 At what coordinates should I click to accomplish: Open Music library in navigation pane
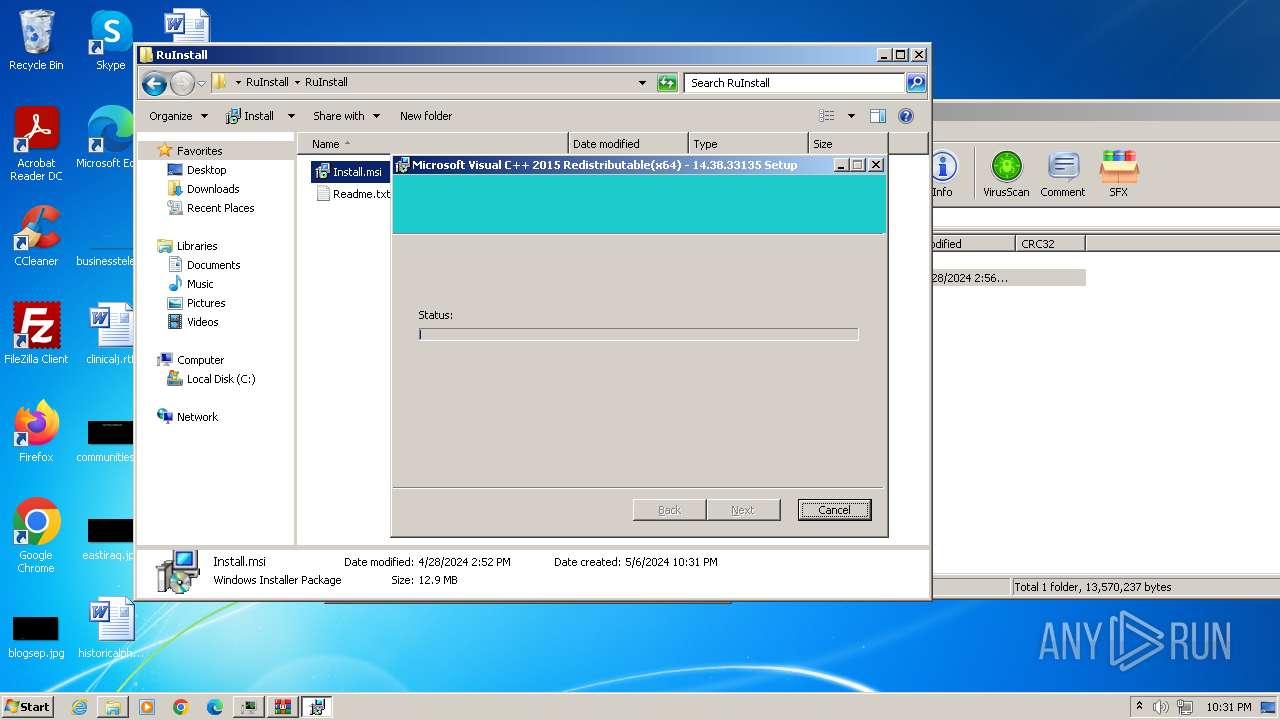(200, 284)
